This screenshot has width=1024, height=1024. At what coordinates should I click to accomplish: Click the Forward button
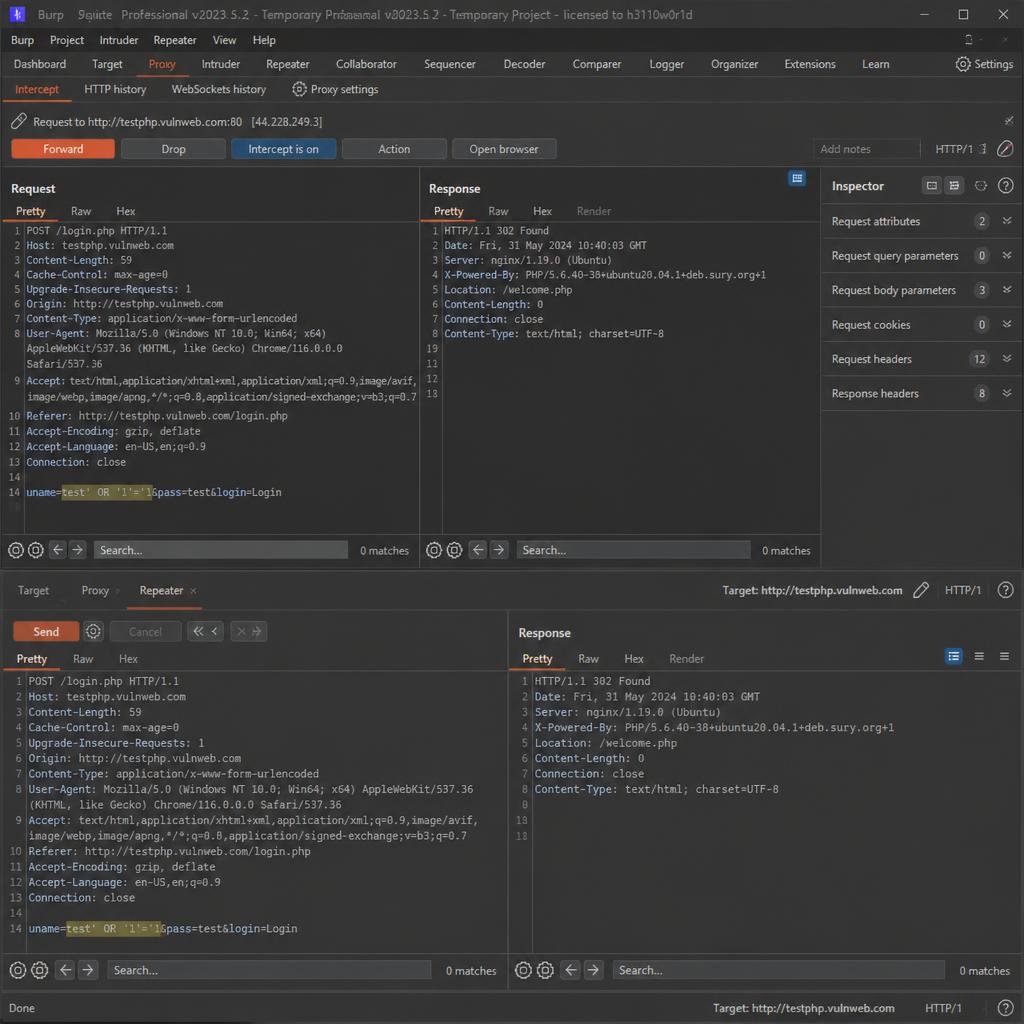(x=63, y=149)
